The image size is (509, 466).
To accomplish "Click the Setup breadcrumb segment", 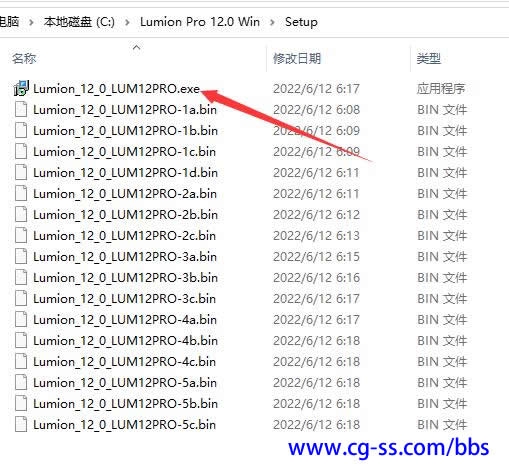I will (301, 22).
